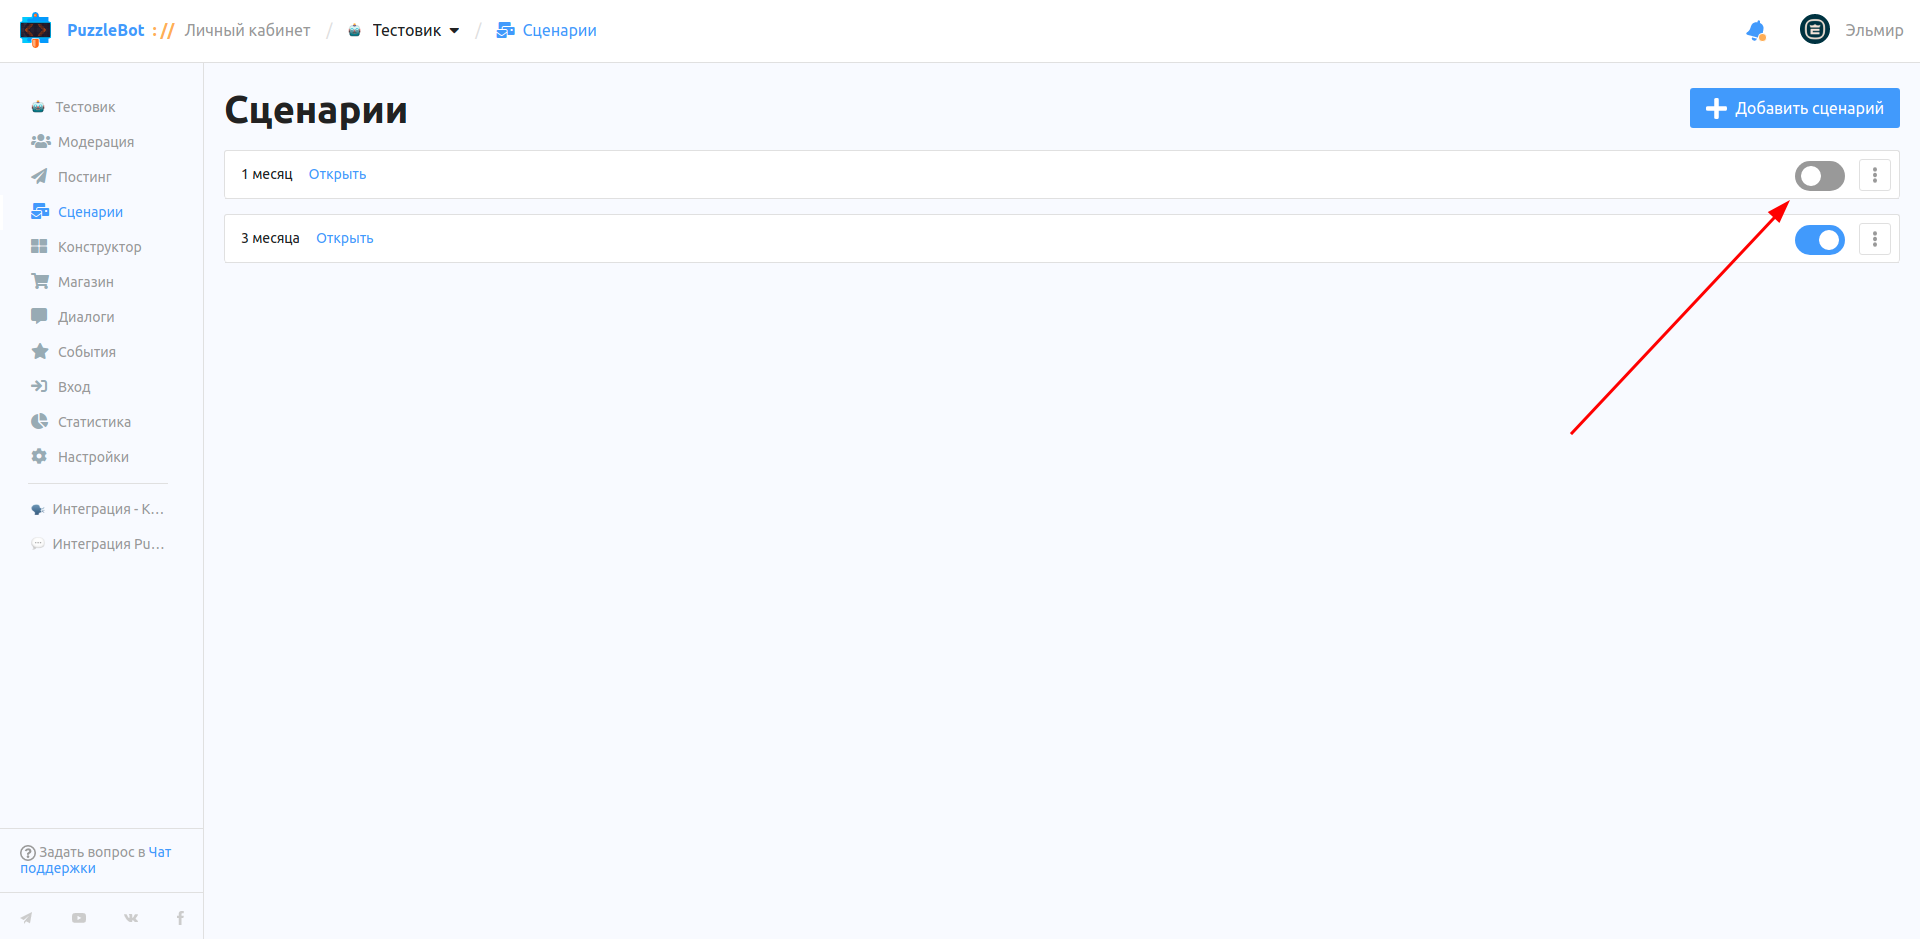The height and width of the screenshot is (939, 1920).
Task: Click the PuzzleBot brand link
Action: [x=106, y=30]
